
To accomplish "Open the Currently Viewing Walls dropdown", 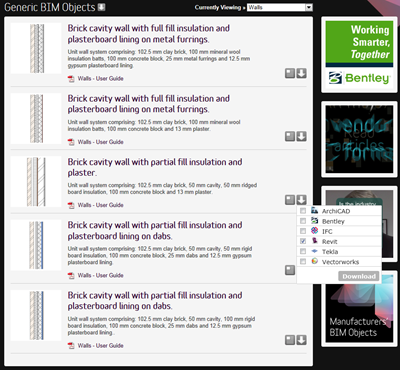I will (x=280, y=7).
